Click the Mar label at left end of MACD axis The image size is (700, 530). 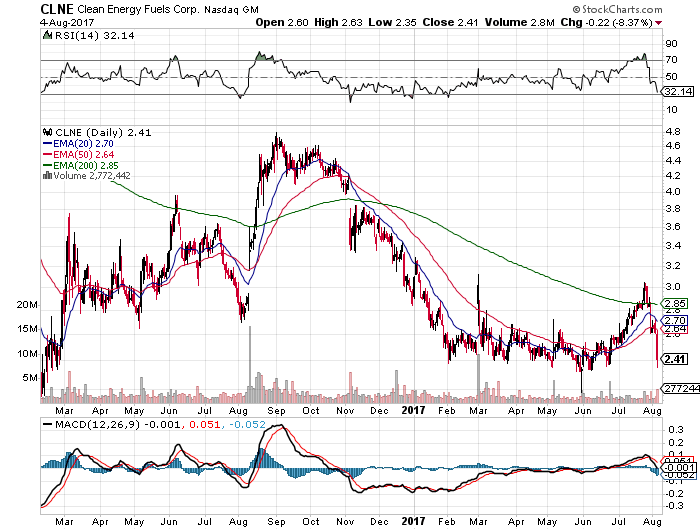(64, 522)
